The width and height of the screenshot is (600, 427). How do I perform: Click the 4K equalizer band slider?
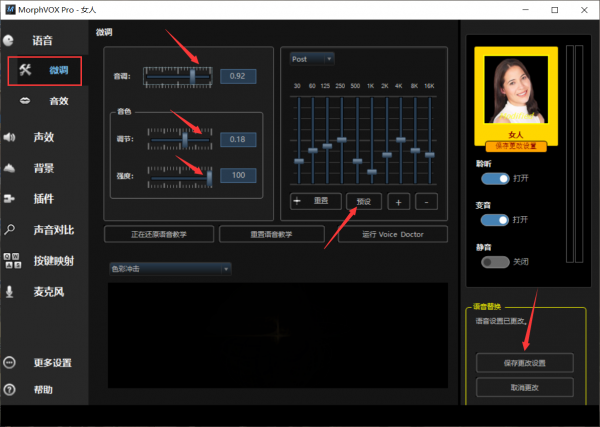401,140
